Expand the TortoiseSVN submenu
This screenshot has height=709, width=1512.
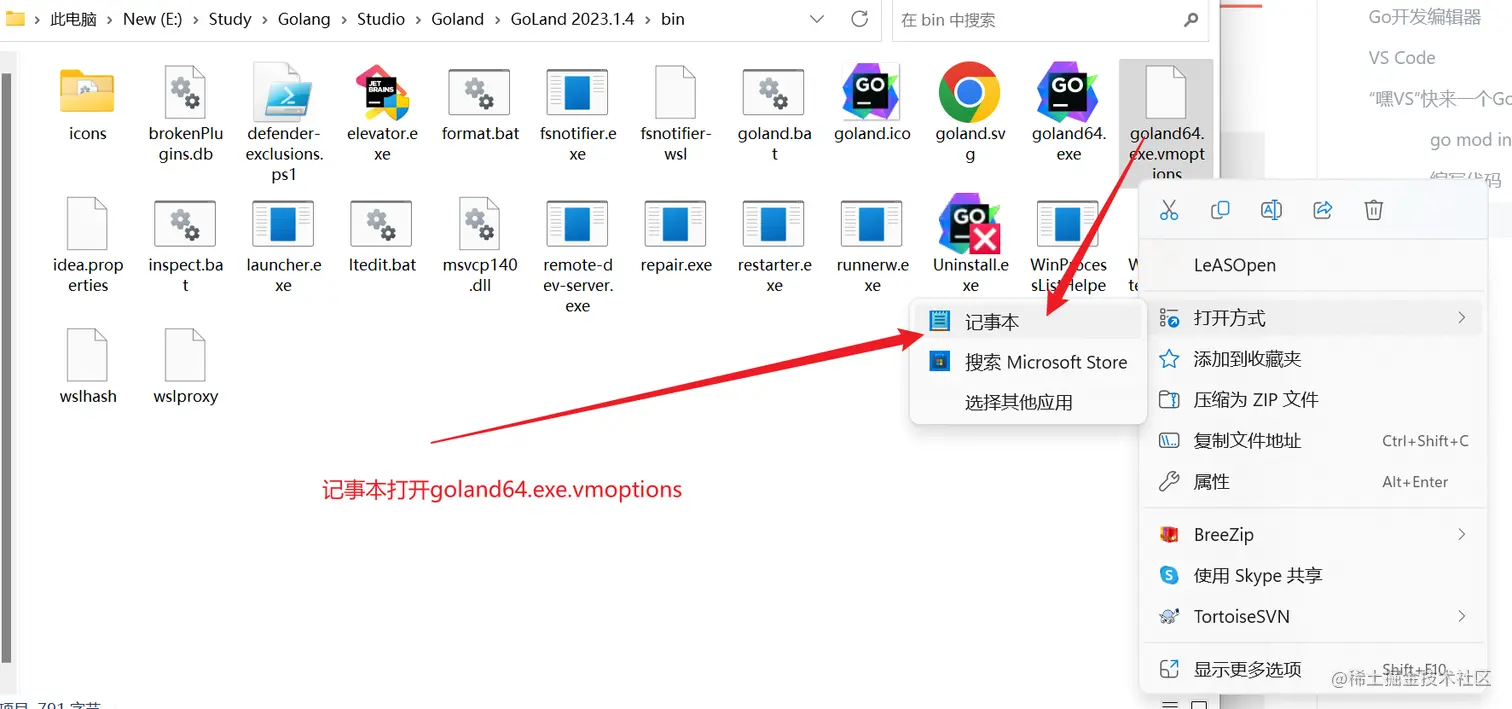click(1312, 617)
